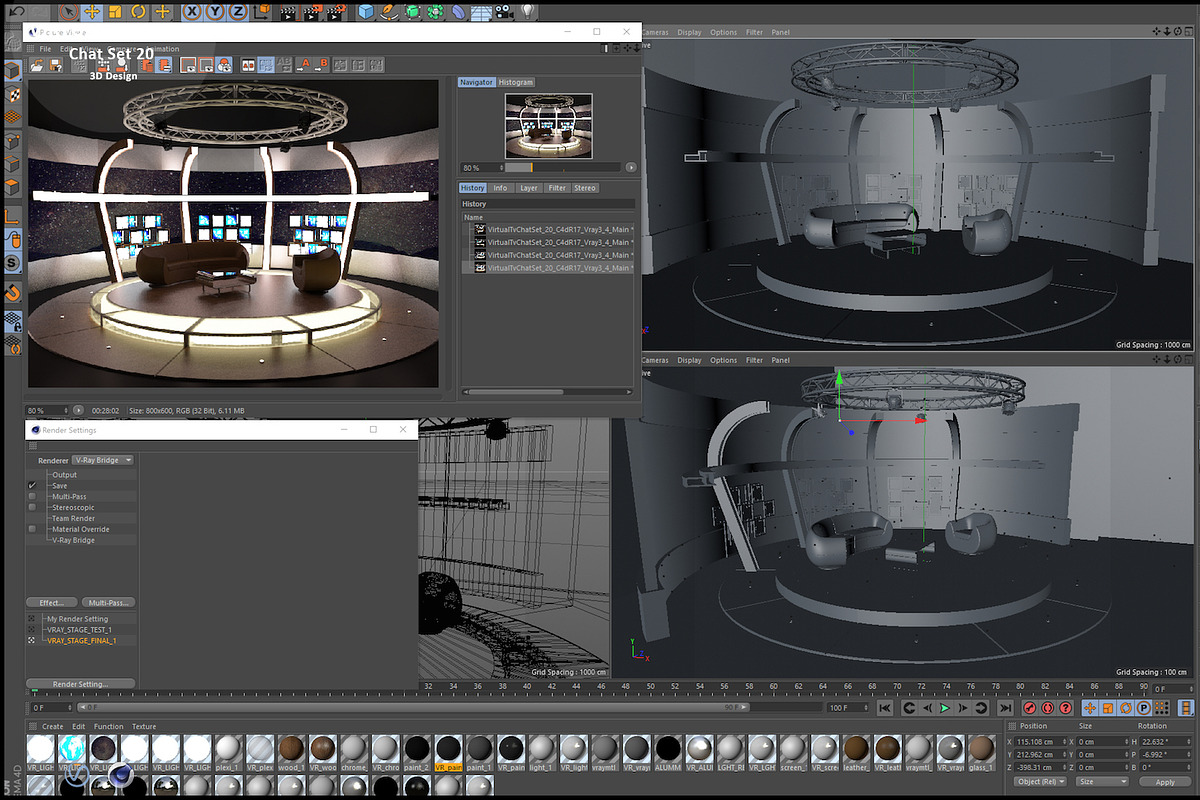Open the Filter tab in Picture Viewer
This screenshot has width=1200, height=800.
pos(557,188)
